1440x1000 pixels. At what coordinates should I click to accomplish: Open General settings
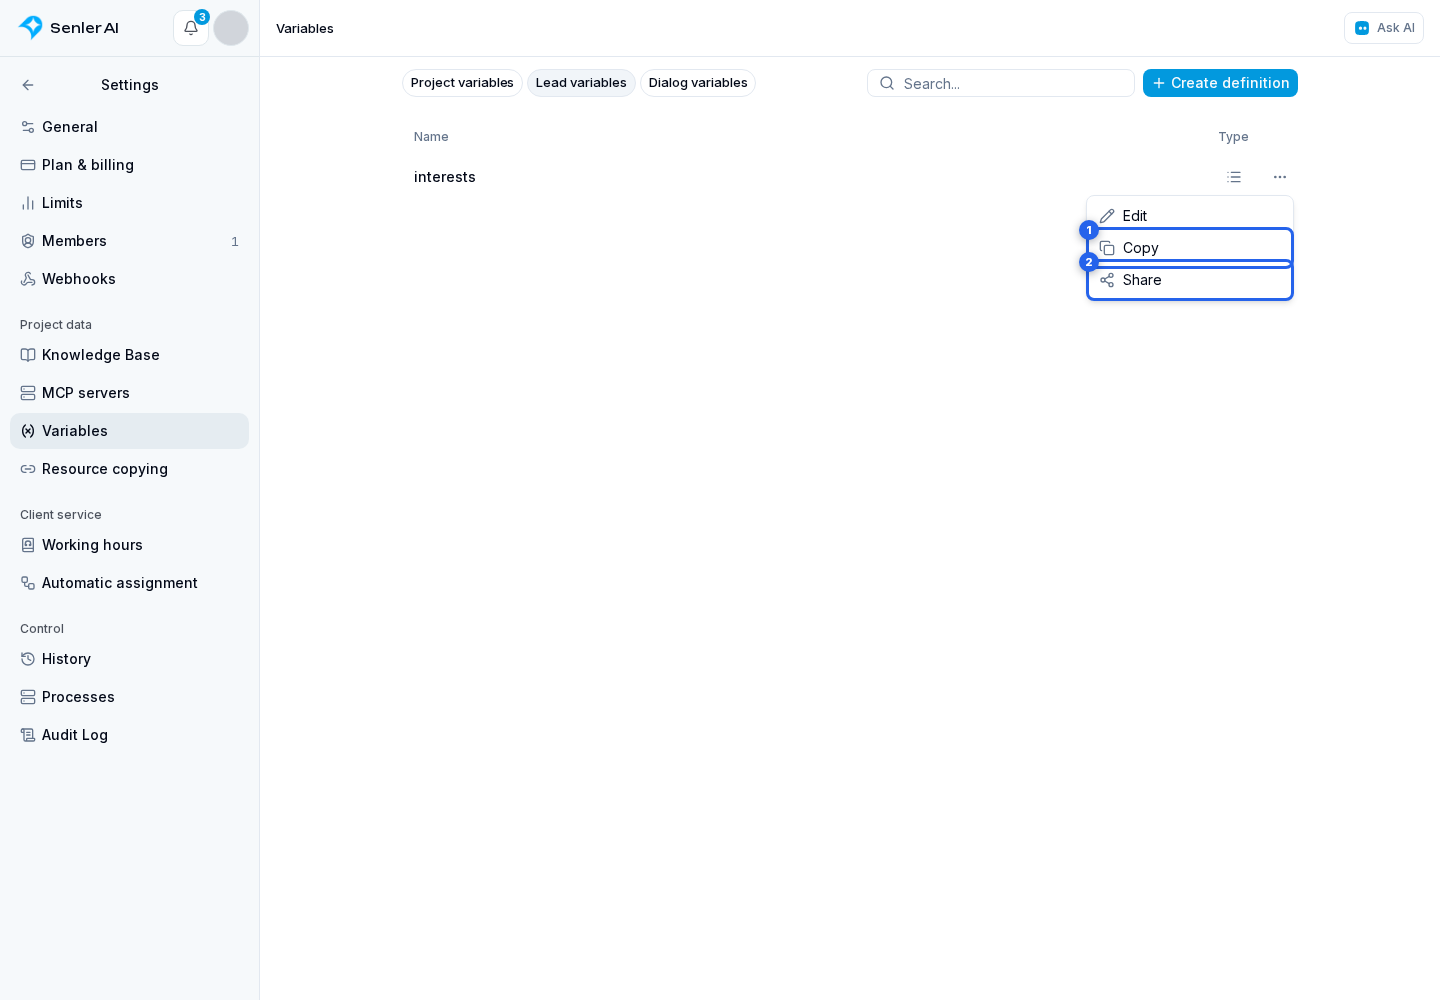pyautogui.click(x=130, y=127)
